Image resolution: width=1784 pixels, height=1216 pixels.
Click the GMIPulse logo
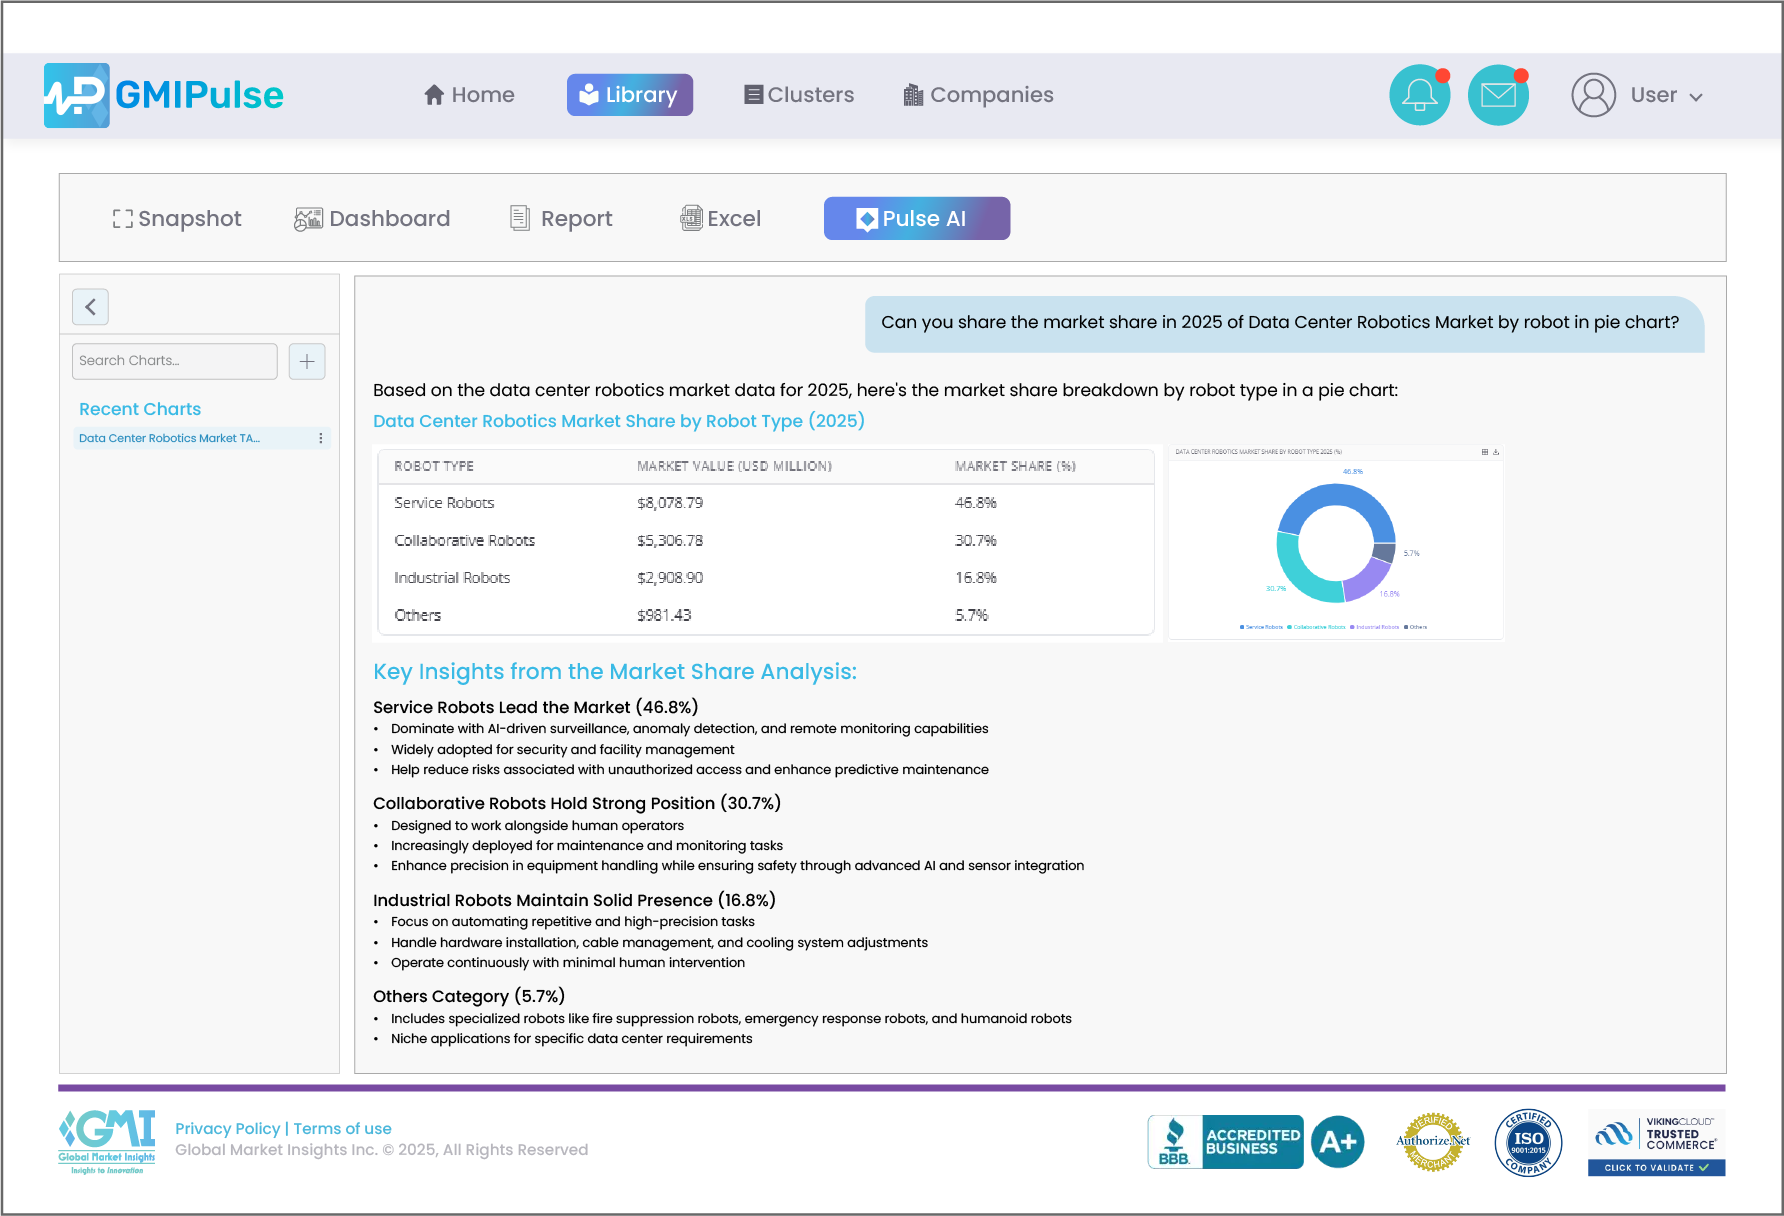164,95
